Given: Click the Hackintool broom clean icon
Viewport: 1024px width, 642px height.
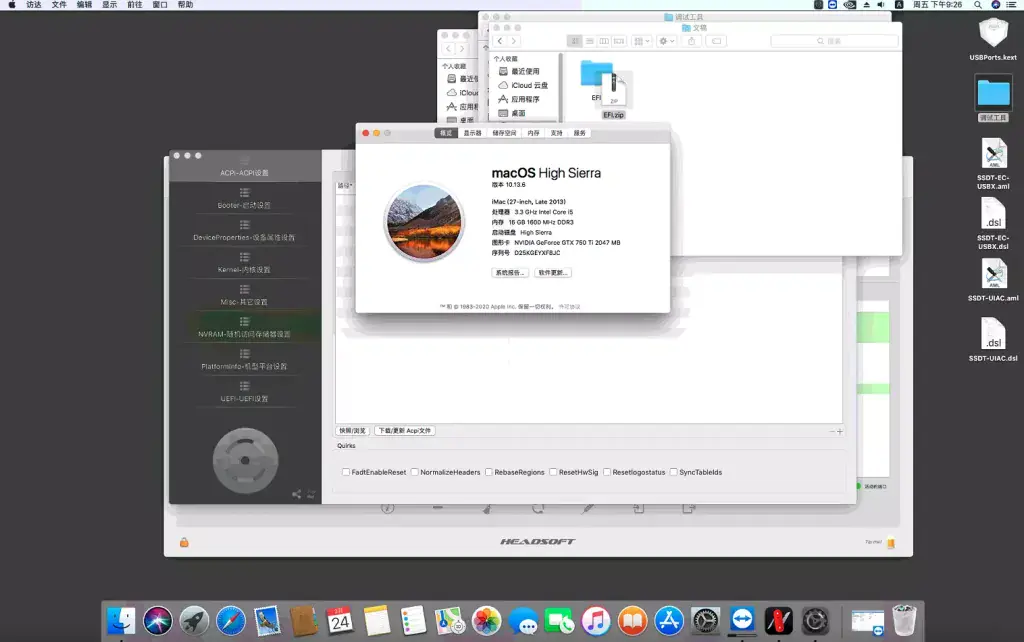Looking at the screenshot, I should [487, 508].
